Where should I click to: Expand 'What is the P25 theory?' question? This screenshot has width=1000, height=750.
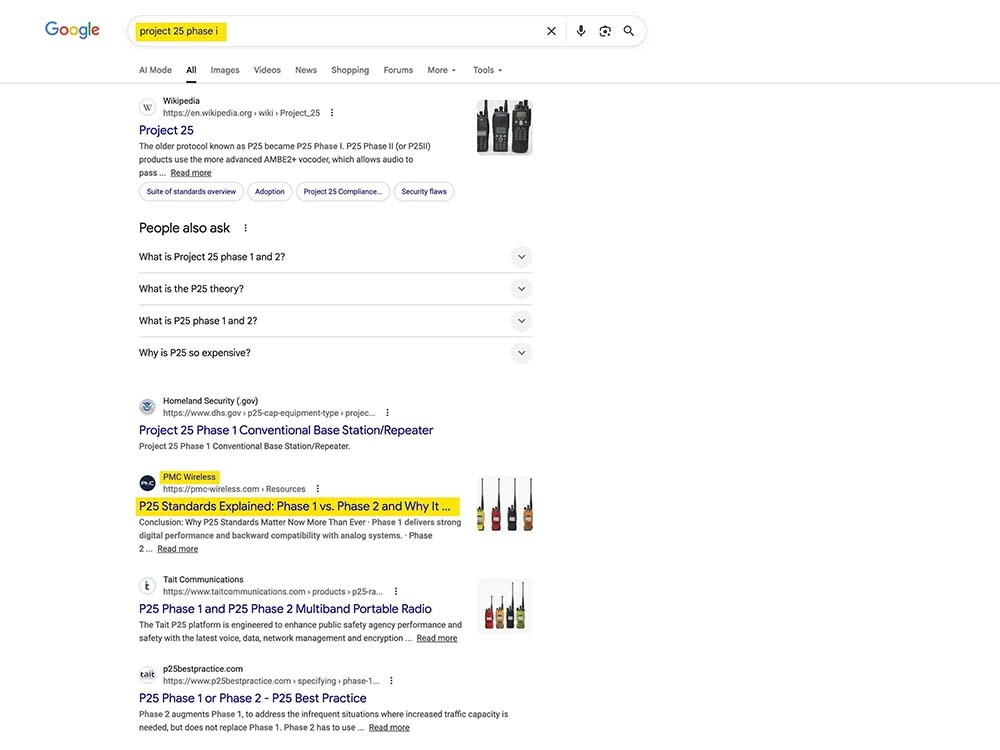pos(335,289)
